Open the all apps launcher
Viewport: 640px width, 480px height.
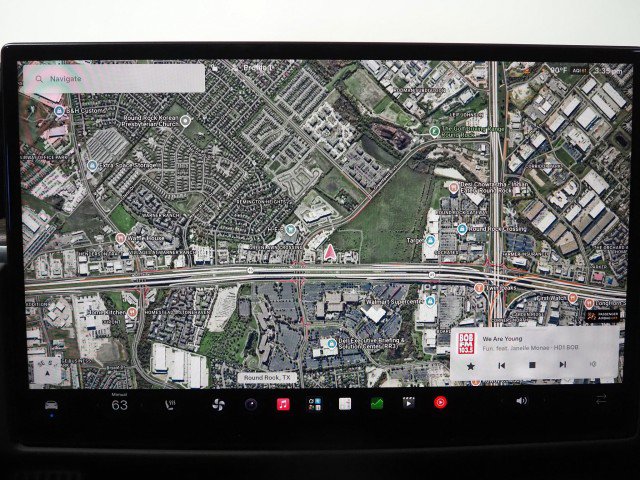click(314, 404)
